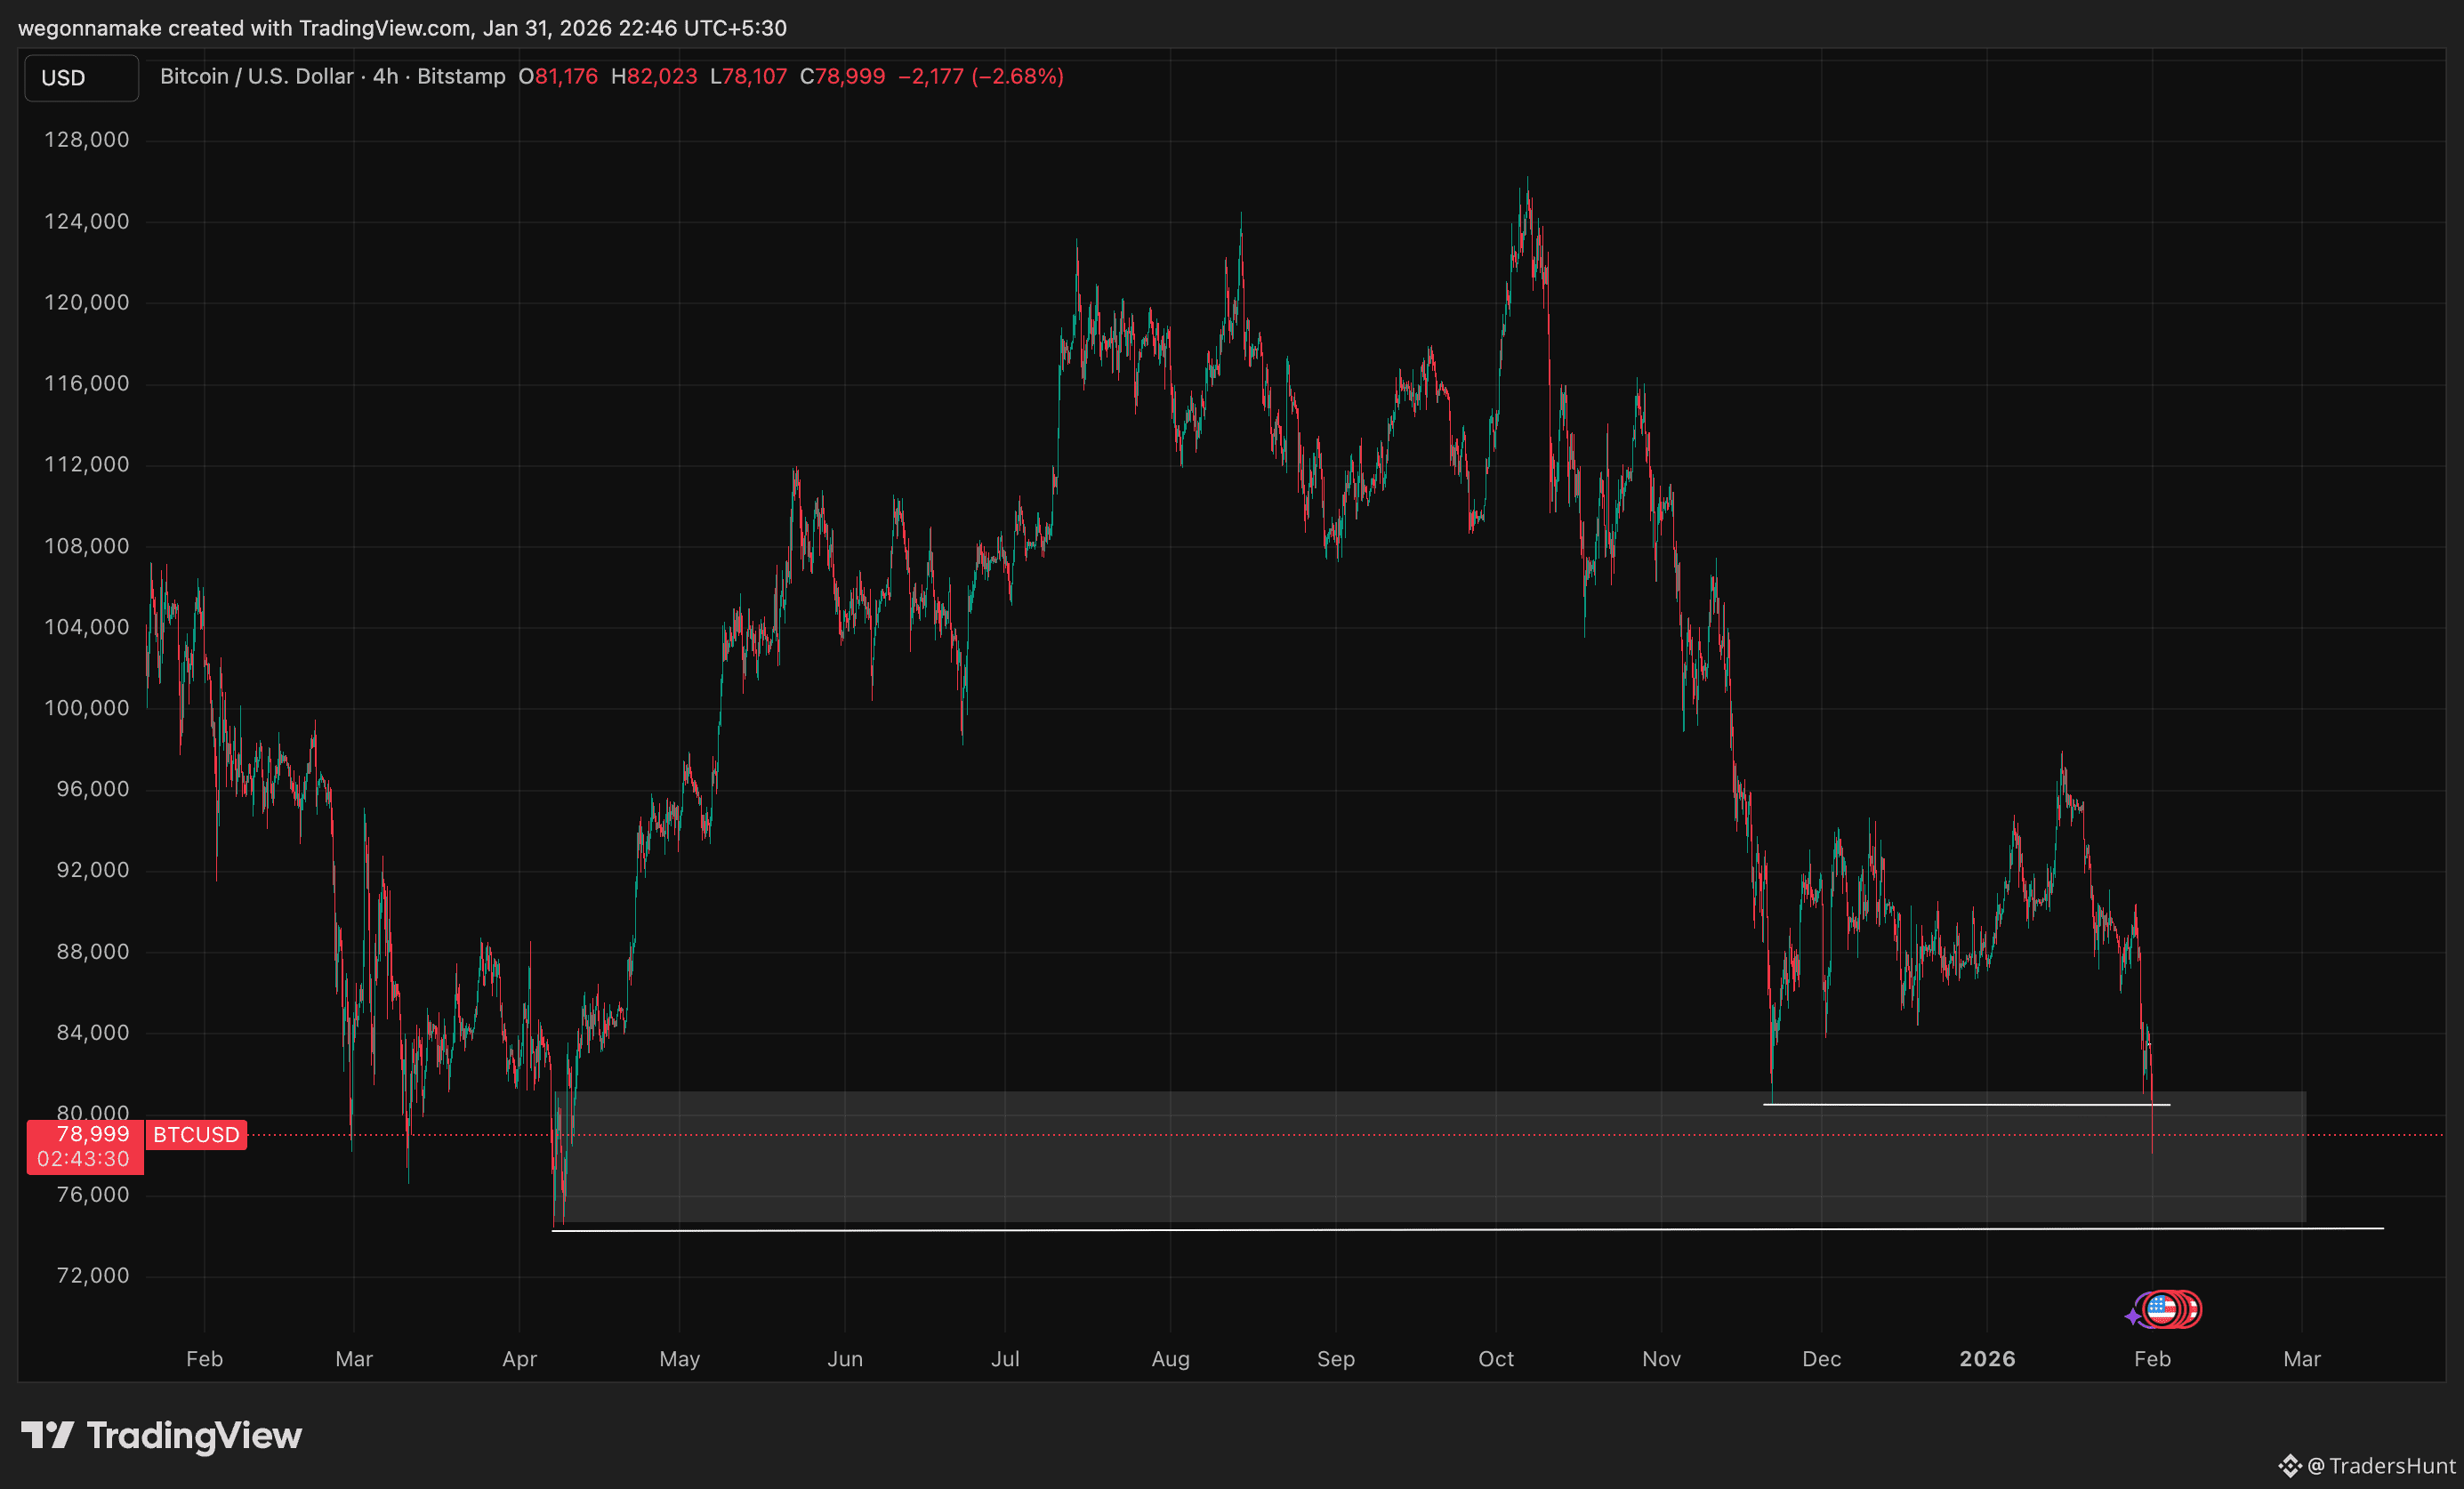This screenshot has width=2464, height=1489.
Task: Click the 104,000 price axis label
Action: pyautogui.click(x=87, y=628)
